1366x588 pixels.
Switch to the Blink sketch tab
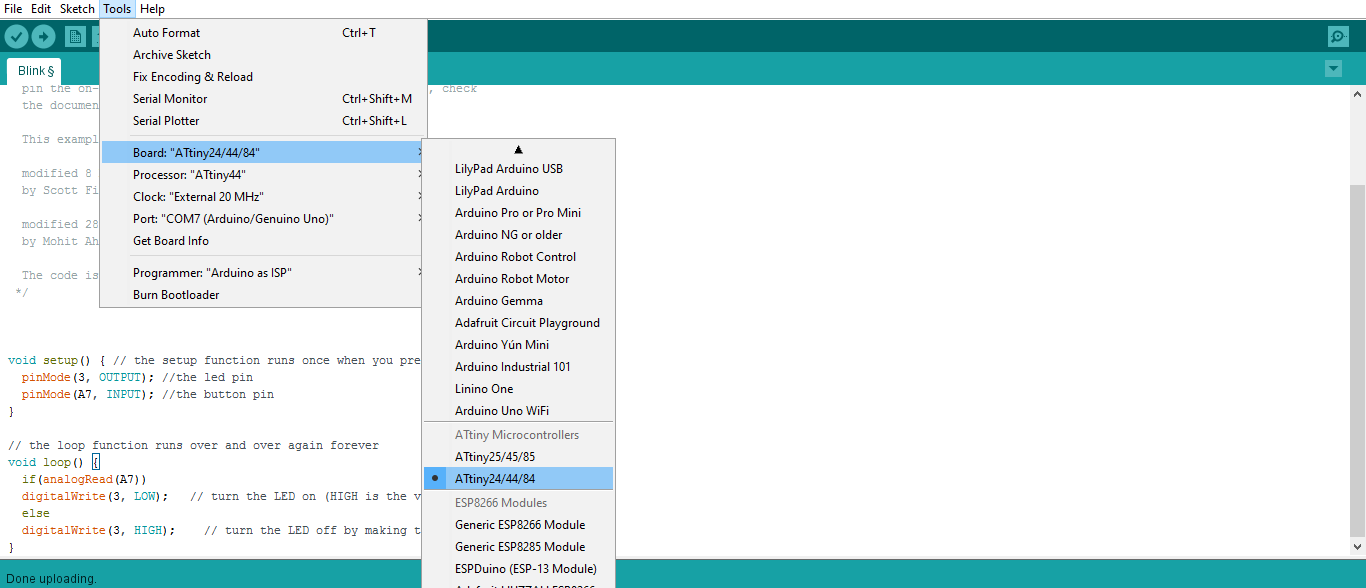click(35, 71)
